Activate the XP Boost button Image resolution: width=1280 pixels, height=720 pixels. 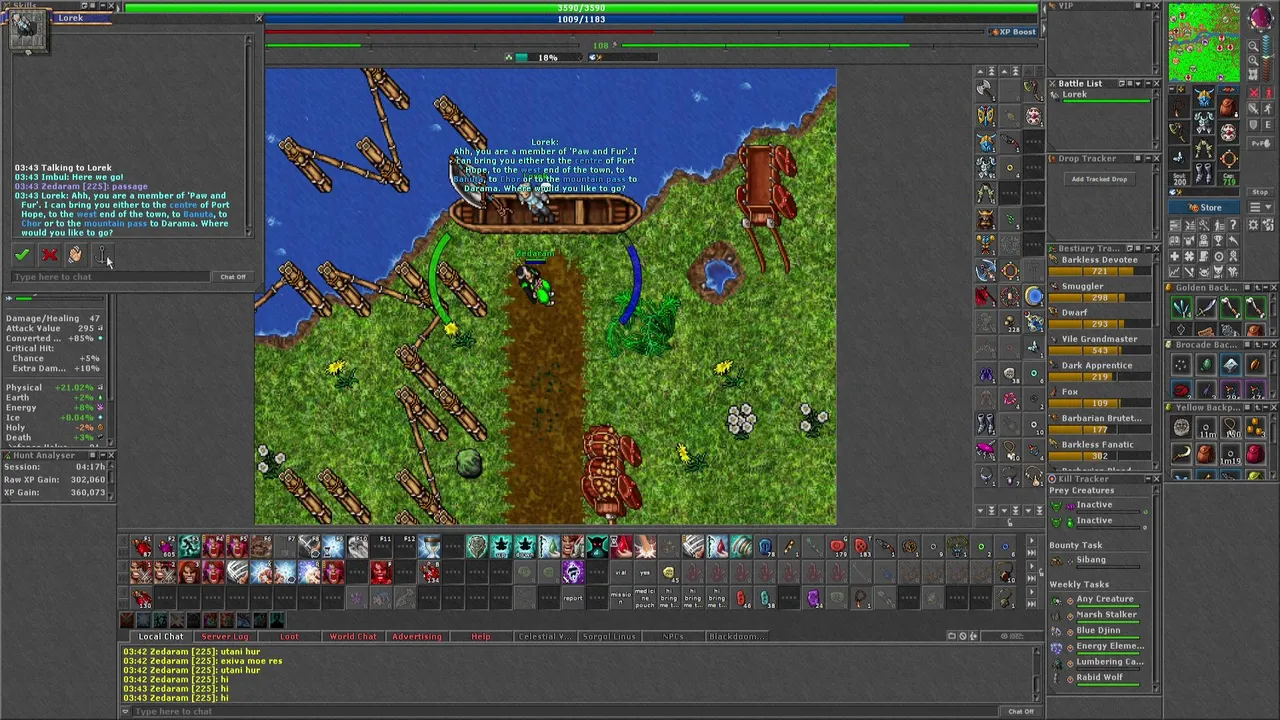tap(1012, 31)
